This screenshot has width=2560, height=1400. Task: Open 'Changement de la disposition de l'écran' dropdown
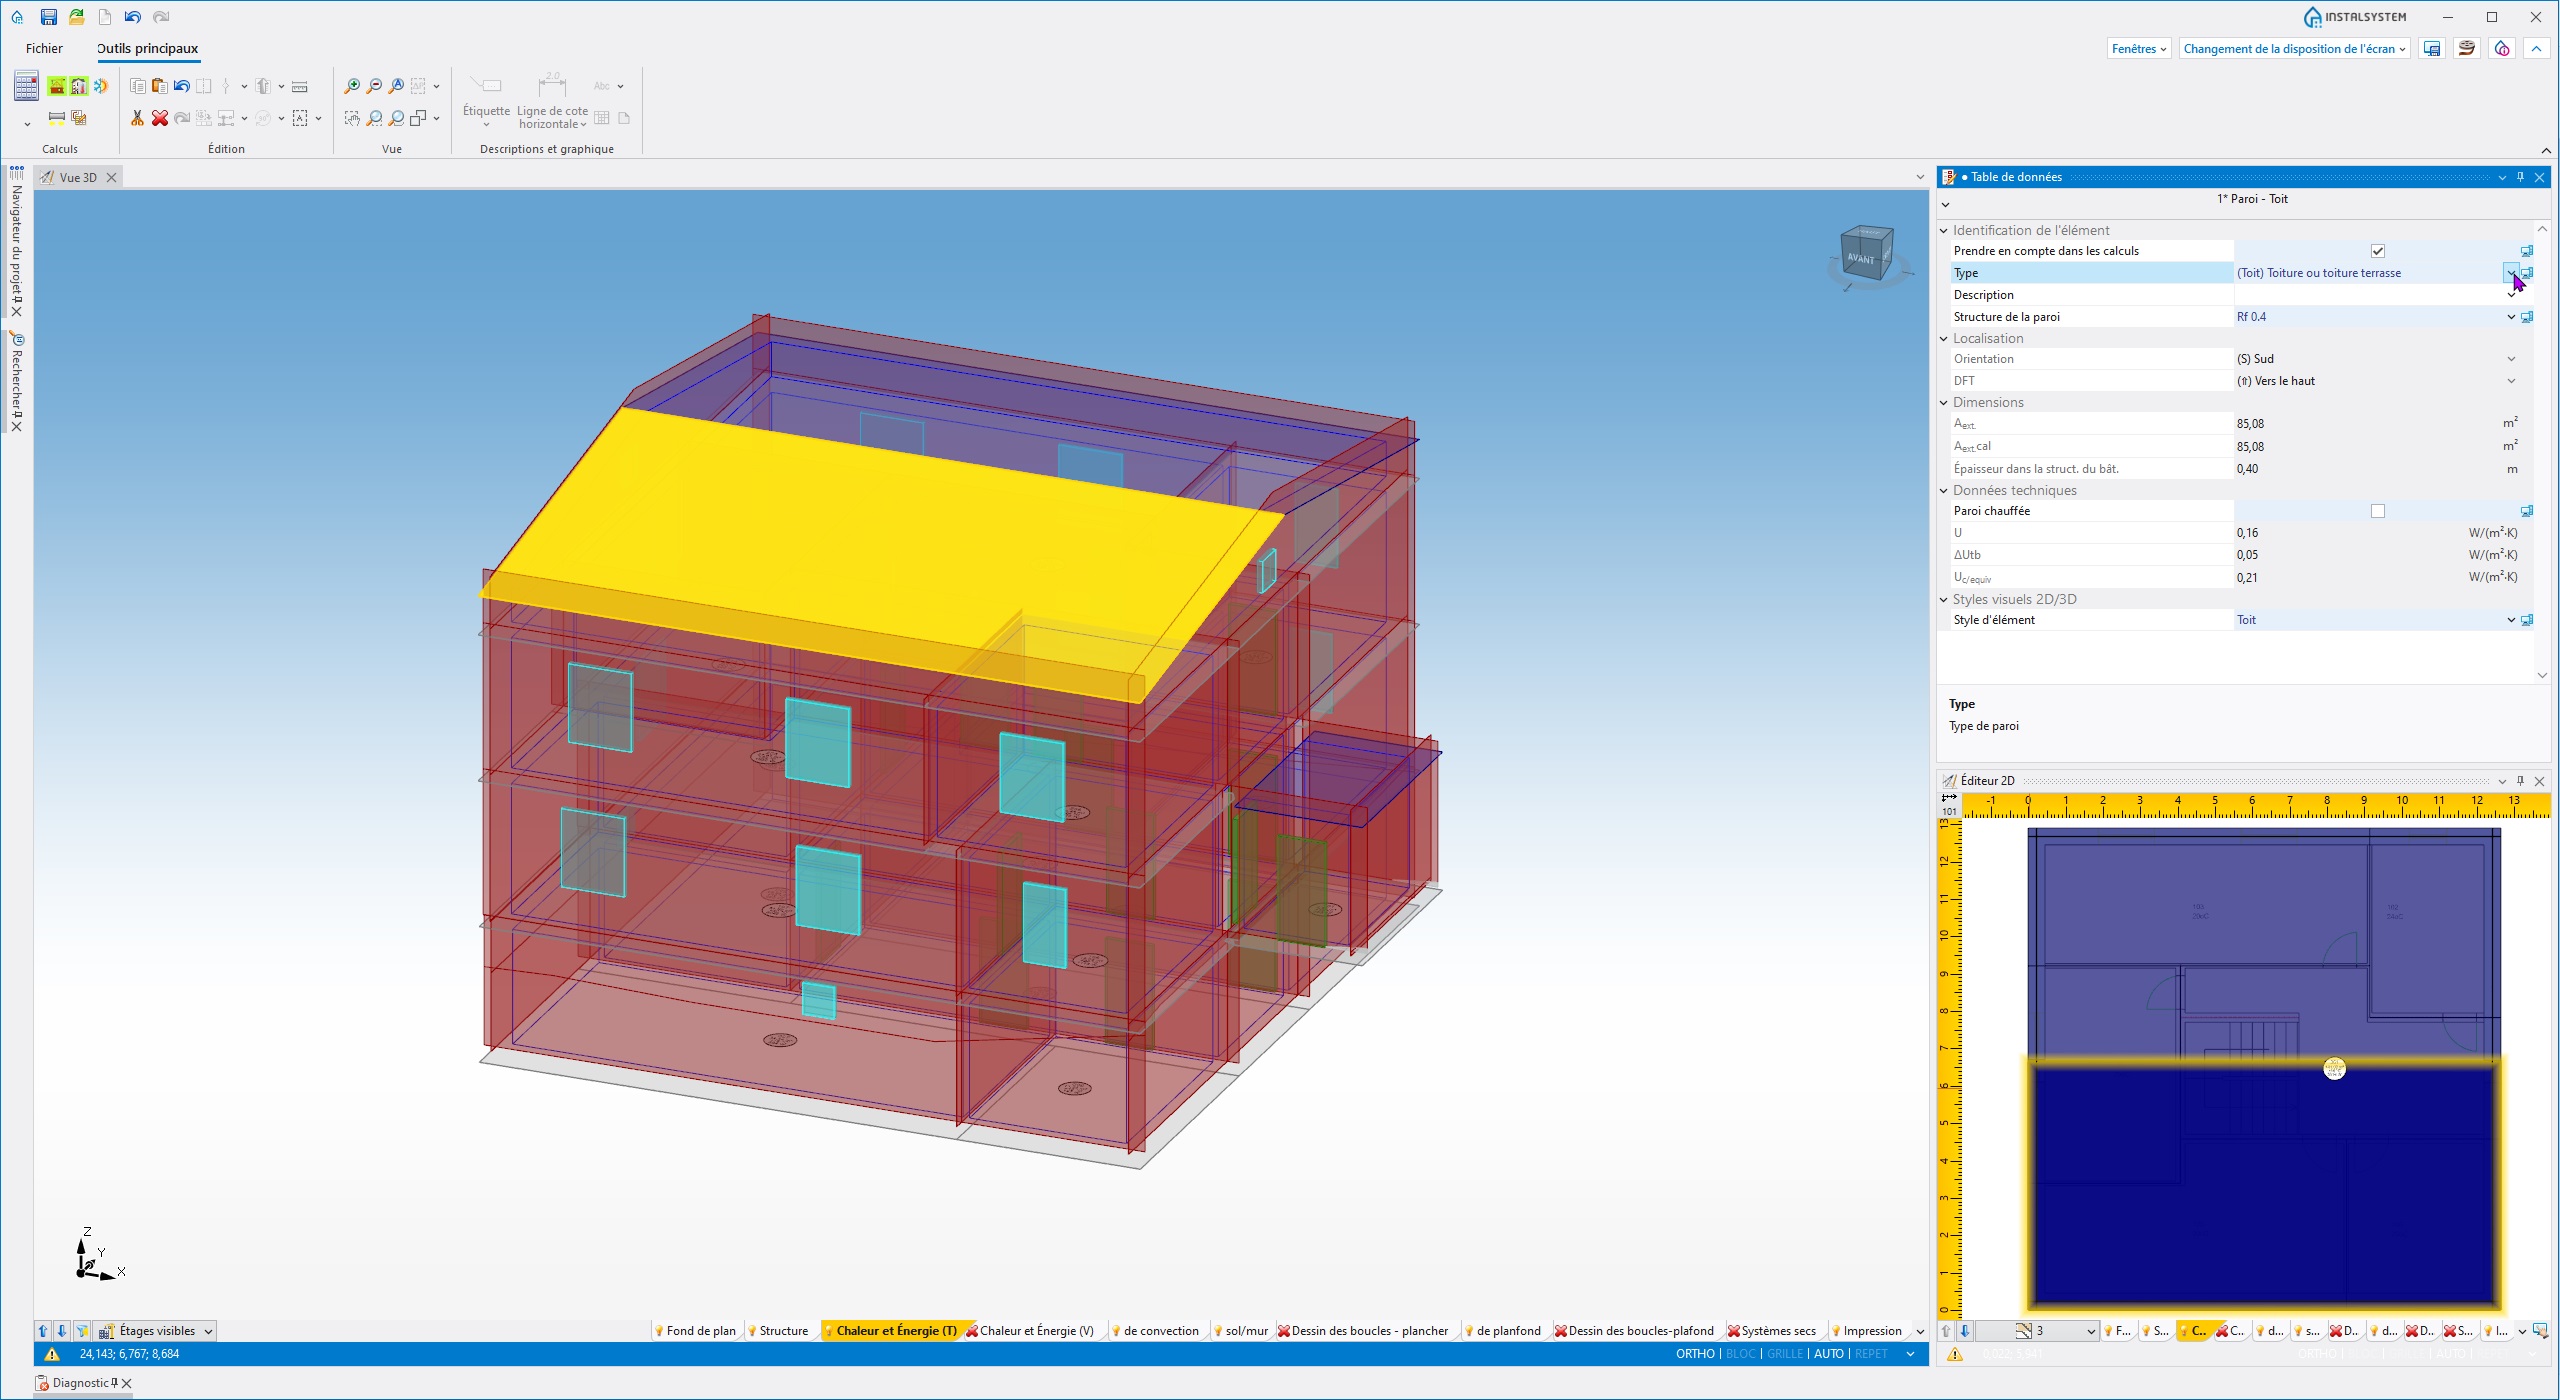point(2294,48)
